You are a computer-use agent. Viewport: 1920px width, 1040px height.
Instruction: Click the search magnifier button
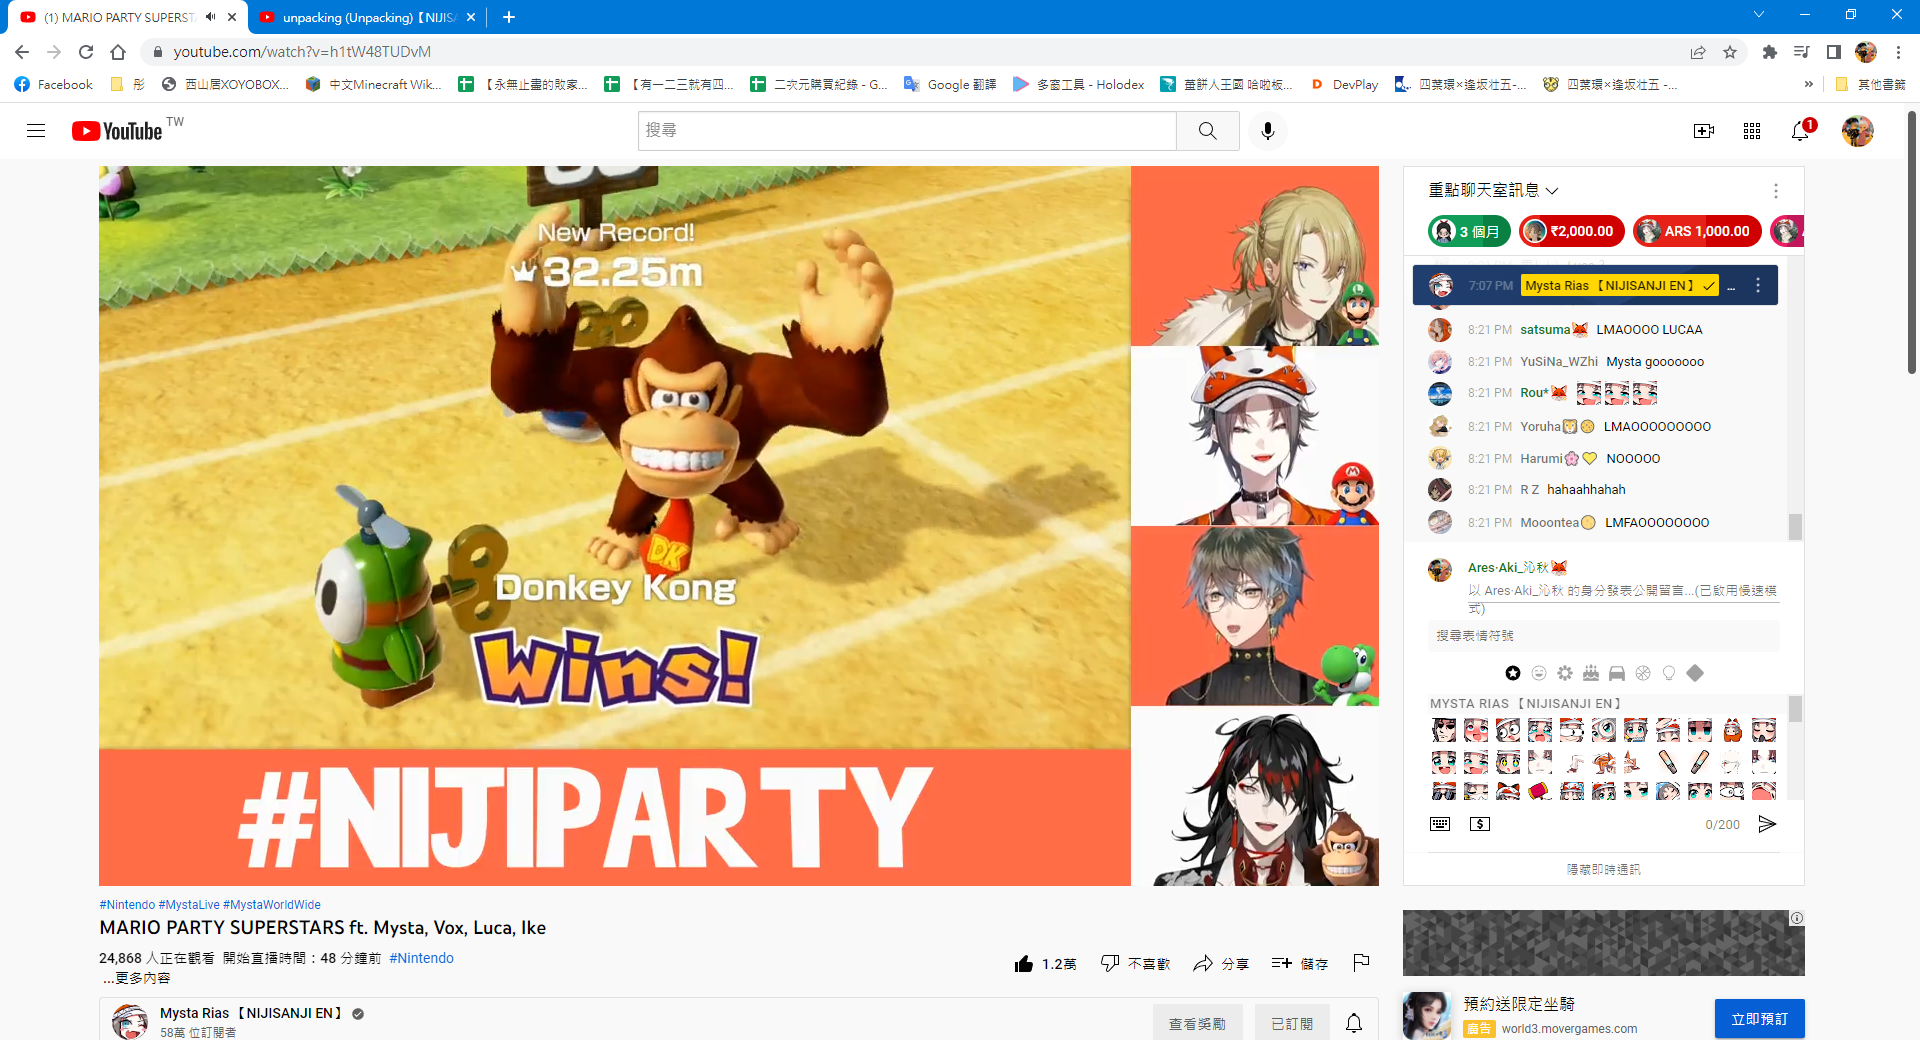click(1208, 131)
